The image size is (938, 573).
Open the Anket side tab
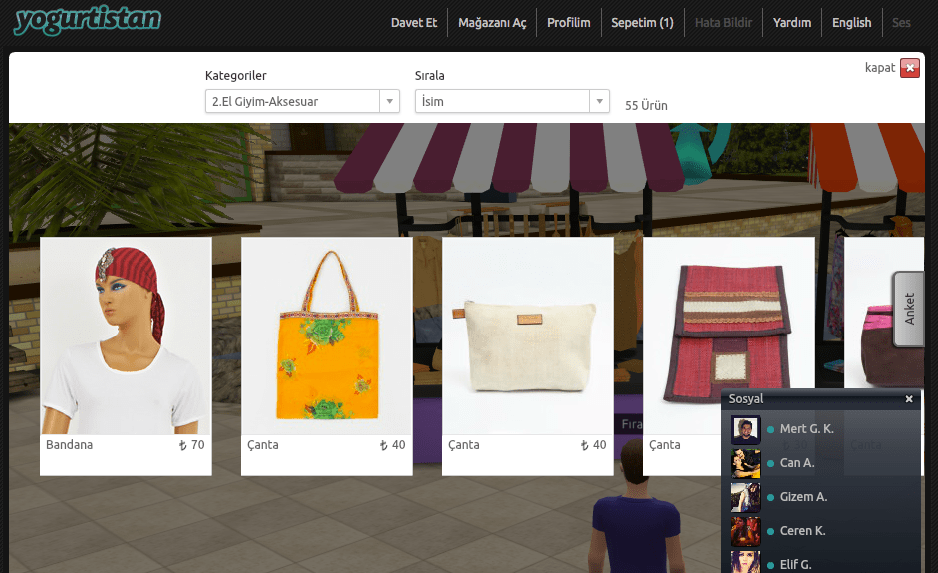pyautogui.click(x=908, y=309)
